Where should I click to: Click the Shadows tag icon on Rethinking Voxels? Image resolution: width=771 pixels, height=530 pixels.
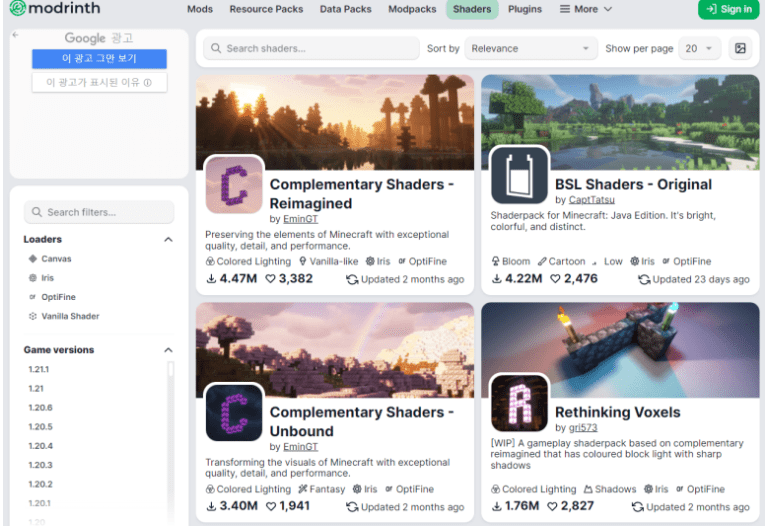588,489
